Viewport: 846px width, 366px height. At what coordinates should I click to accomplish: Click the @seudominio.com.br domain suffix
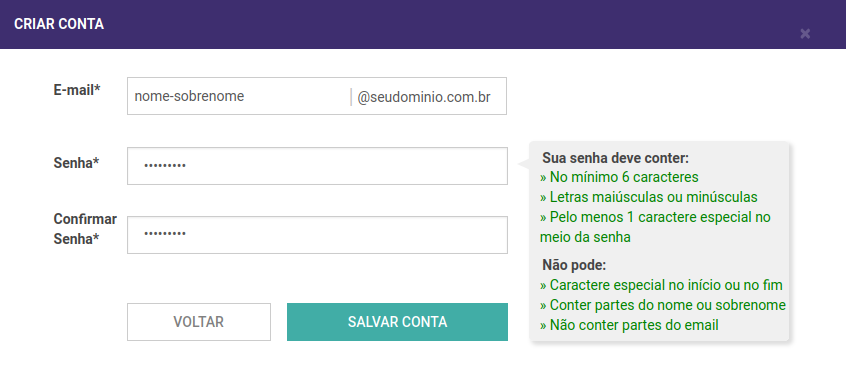(424, 97)
